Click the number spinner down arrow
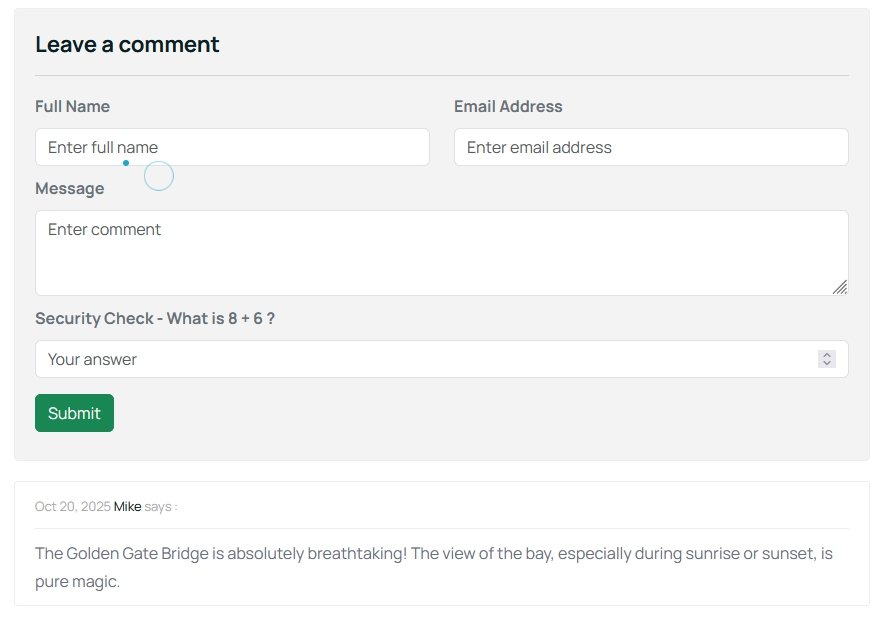This screenshot has width=880, height=624. [826, 362]
